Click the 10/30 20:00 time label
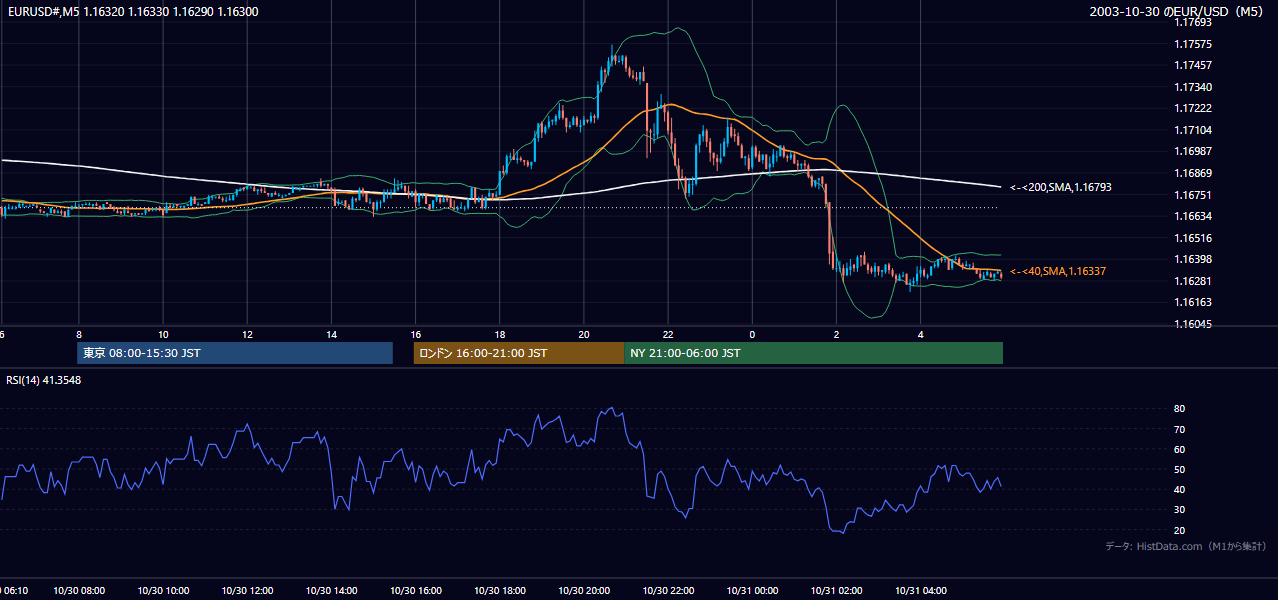Screen dimensions: 1278x600 click(x=583, y=591)
